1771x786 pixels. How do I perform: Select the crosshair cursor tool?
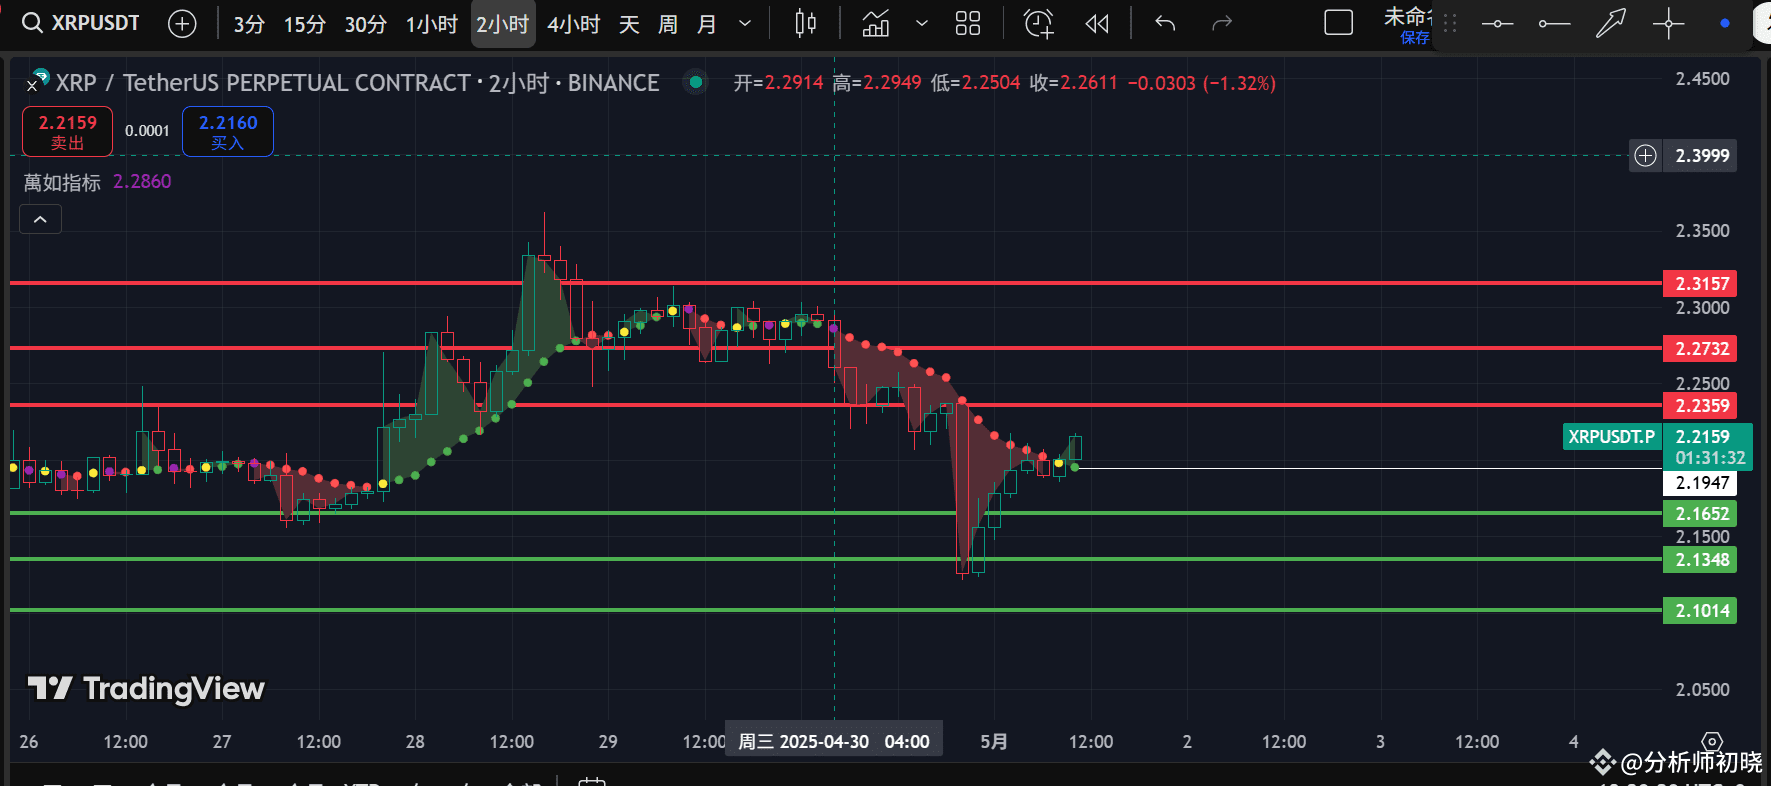tap(1668, 23)
